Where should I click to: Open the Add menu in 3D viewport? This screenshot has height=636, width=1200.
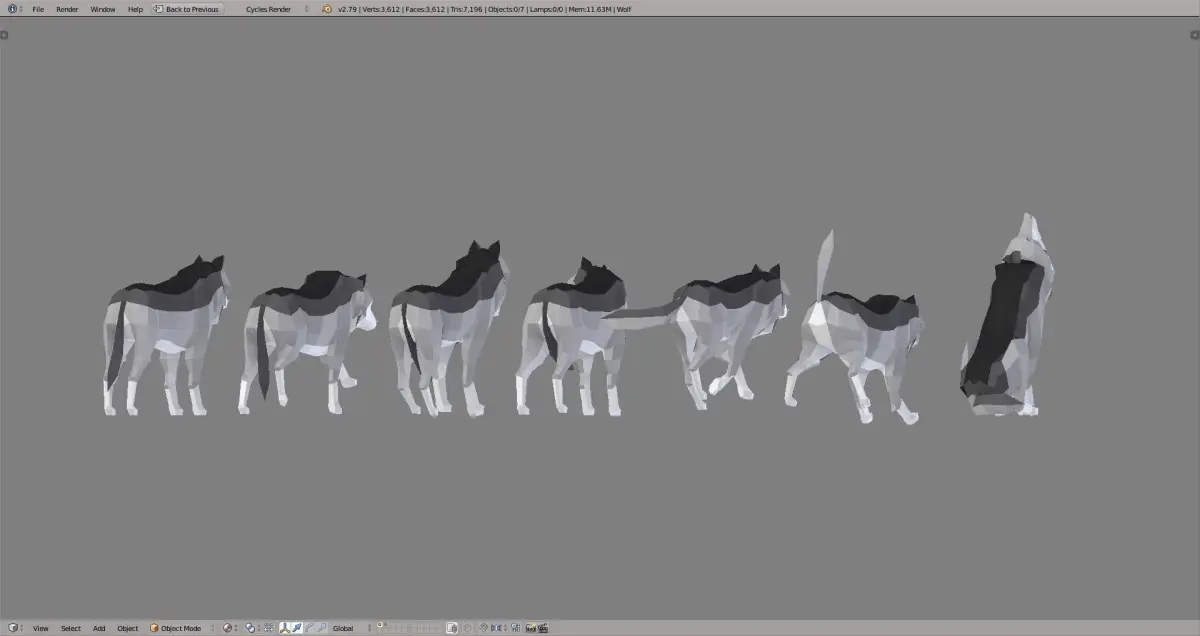pyautogui.click(x=99, y=628)
